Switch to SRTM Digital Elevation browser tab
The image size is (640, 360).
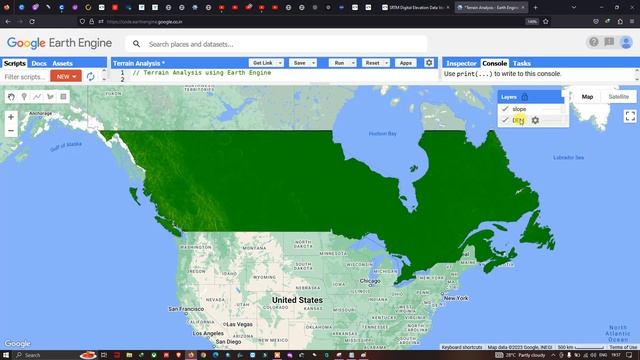click(x=416, y=7)
